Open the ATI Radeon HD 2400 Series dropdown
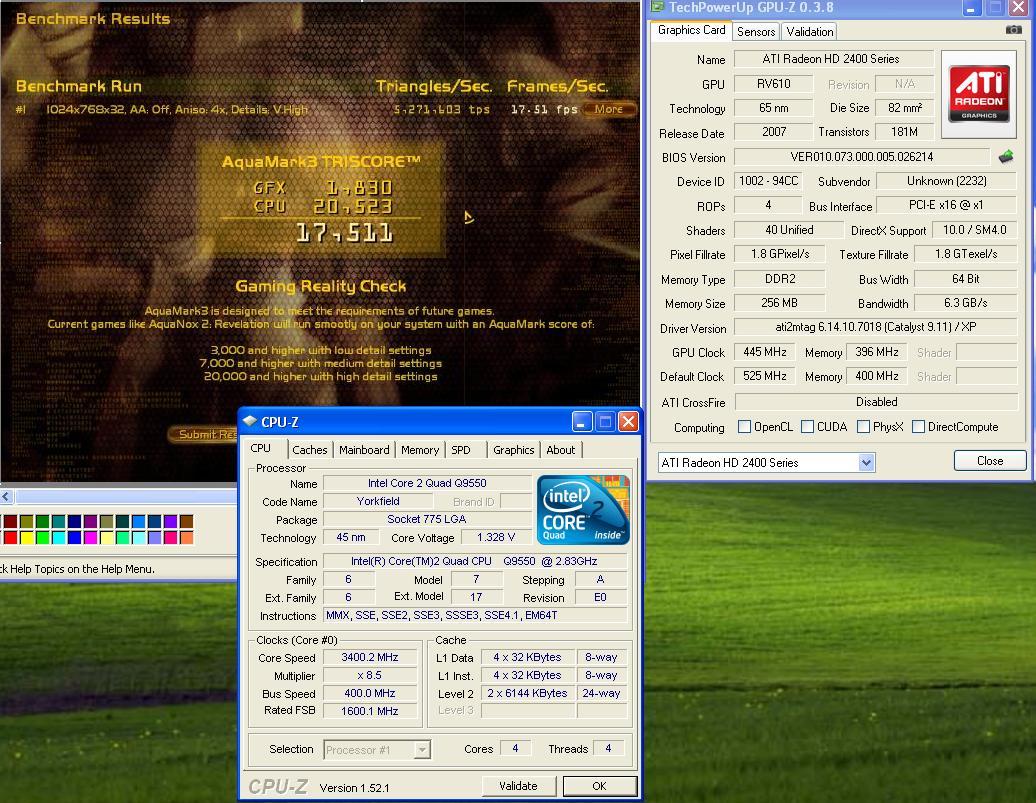 coord(866,463)
